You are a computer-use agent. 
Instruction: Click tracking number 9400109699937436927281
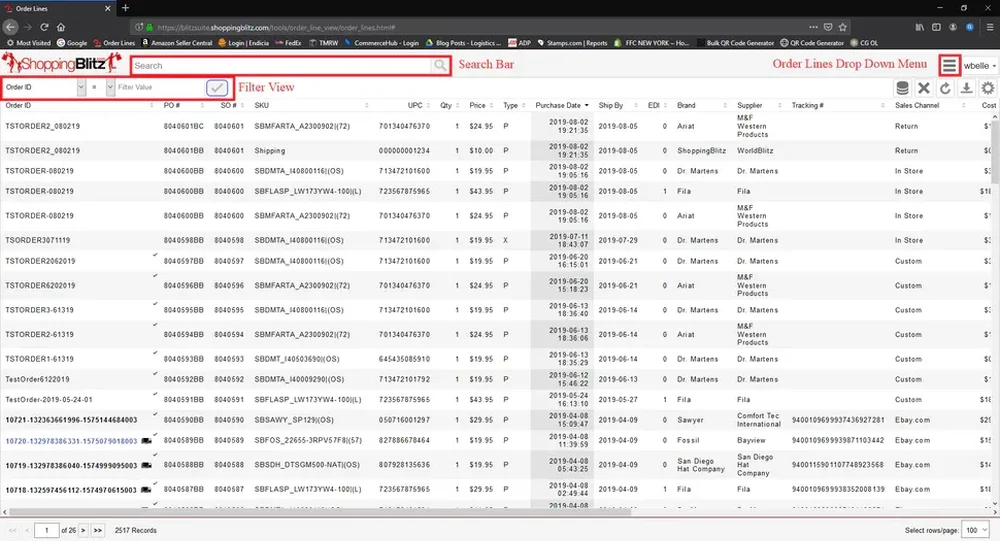coord(838,420)
